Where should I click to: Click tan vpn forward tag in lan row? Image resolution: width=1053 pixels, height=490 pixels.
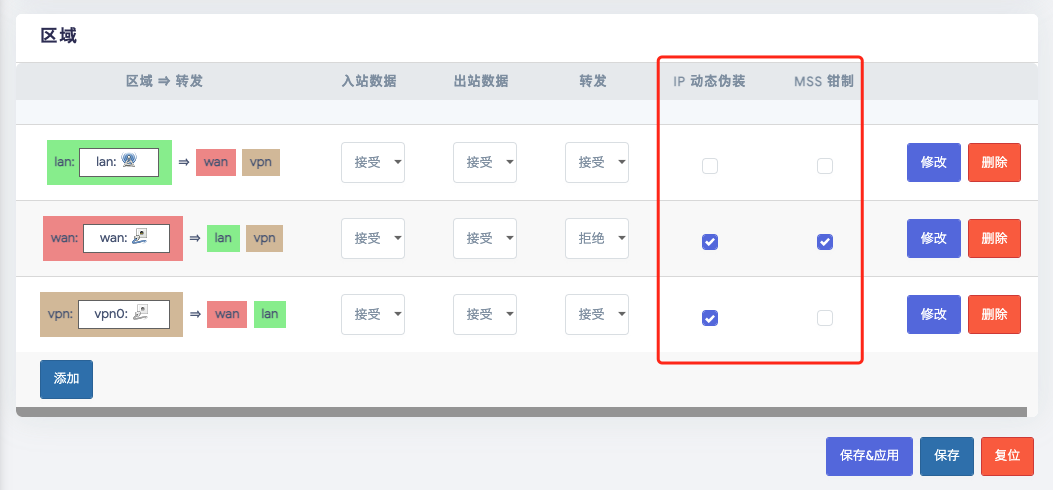click(x=261, y=162)
